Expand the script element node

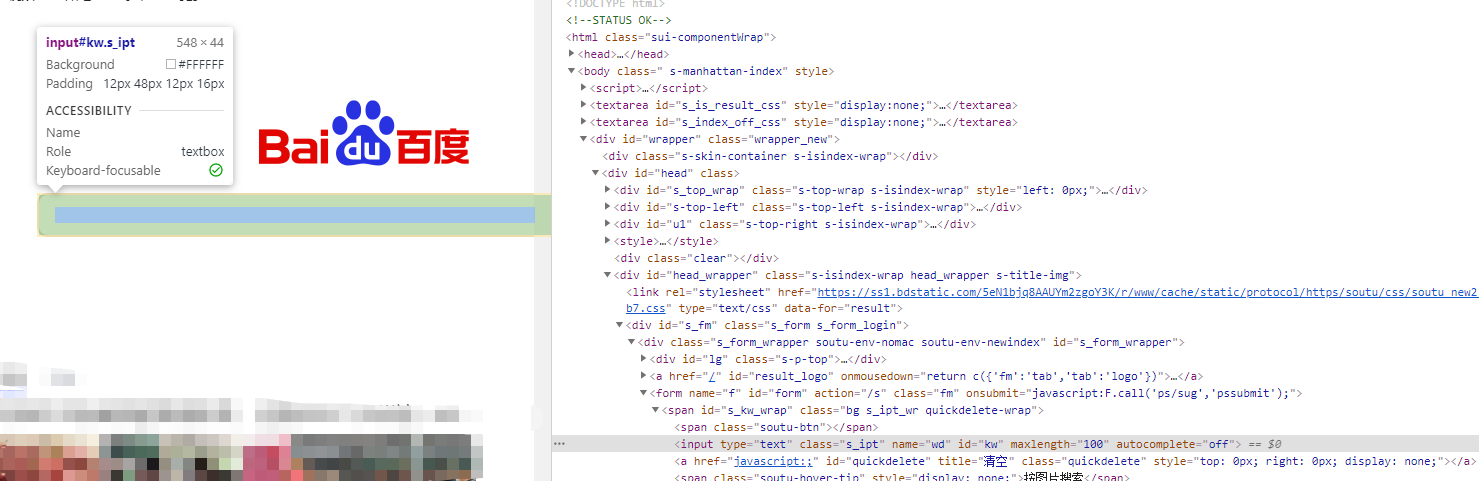click(x=584, y=88)
